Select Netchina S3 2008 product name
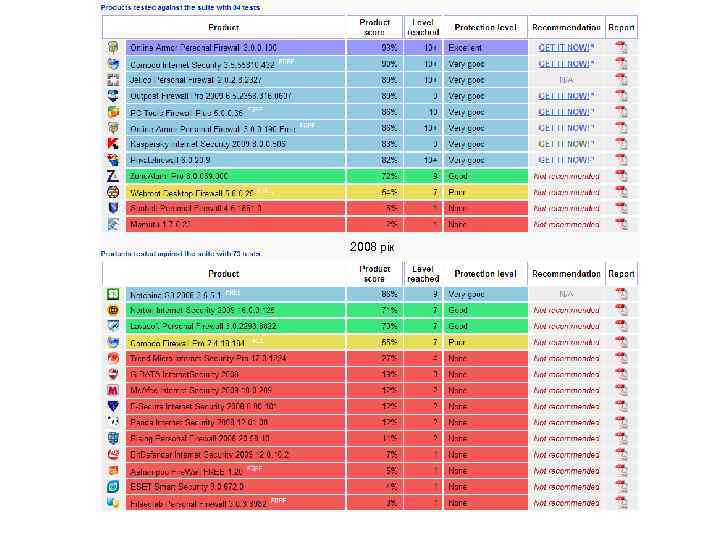This screenshot has height=540, width=720. tap(175, 295)
